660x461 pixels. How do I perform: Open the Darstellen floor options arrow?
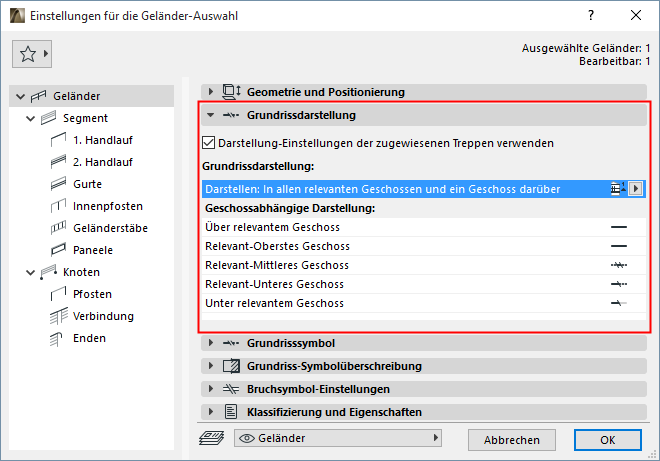[x=633, y=188]
